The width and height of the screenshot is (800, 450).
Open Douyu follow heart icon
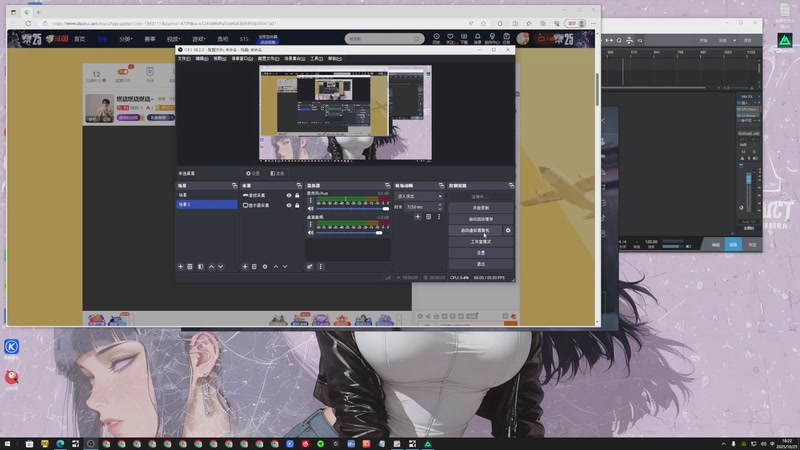pos(450,37)
